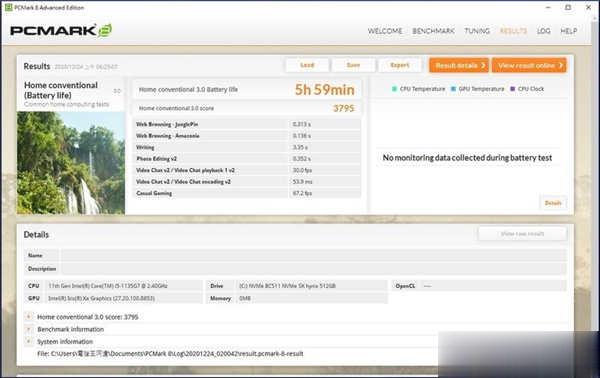Select Video Chat playback 1 v2 row

(247, 170)
